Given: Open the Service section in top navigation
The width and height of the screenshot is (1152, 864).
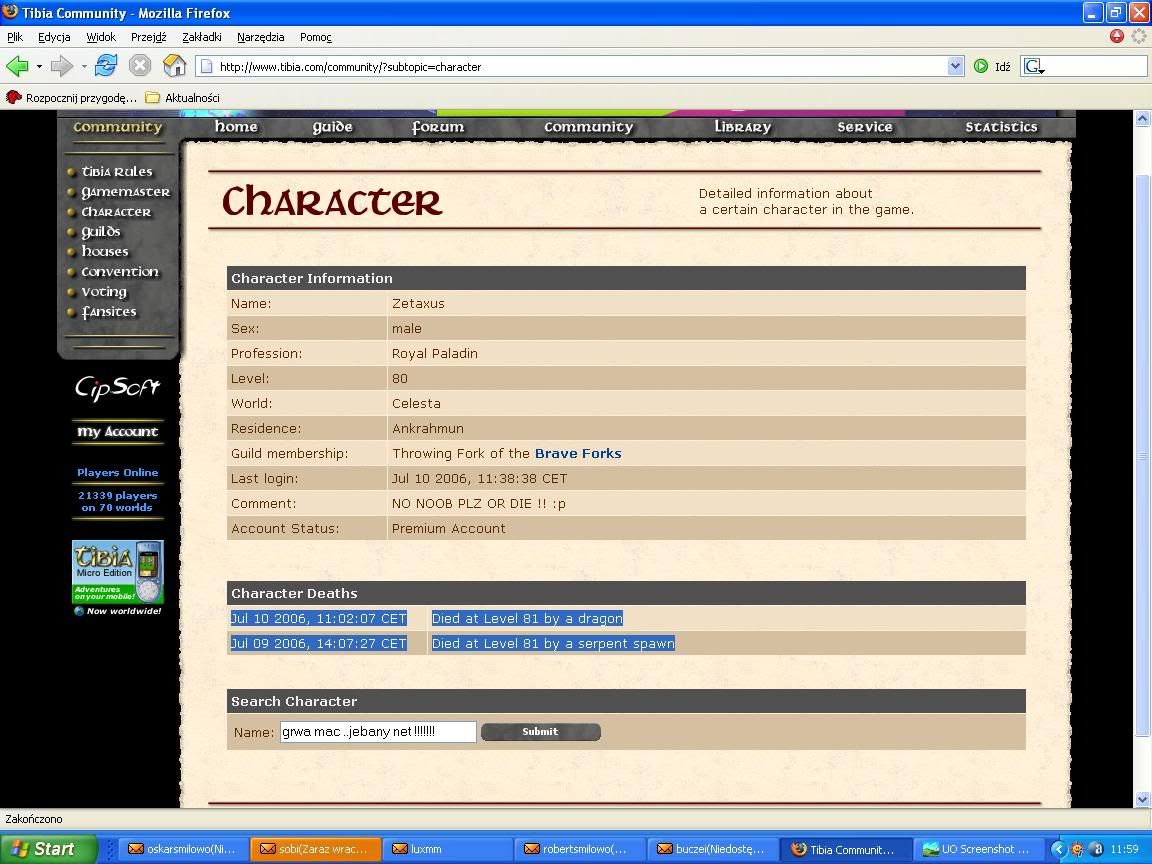Looking at the screenshot, I should pyautogui.click(x=865, y=127).
